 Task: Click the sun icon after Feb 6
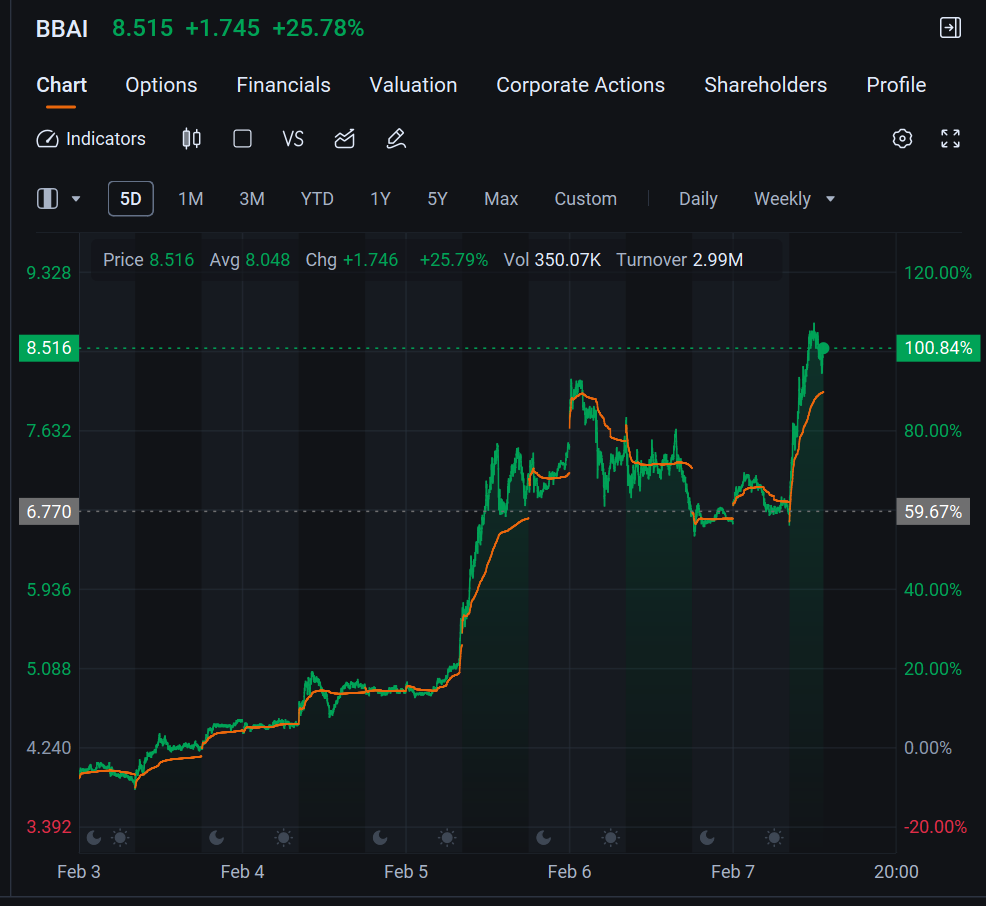tap(611, 837)
